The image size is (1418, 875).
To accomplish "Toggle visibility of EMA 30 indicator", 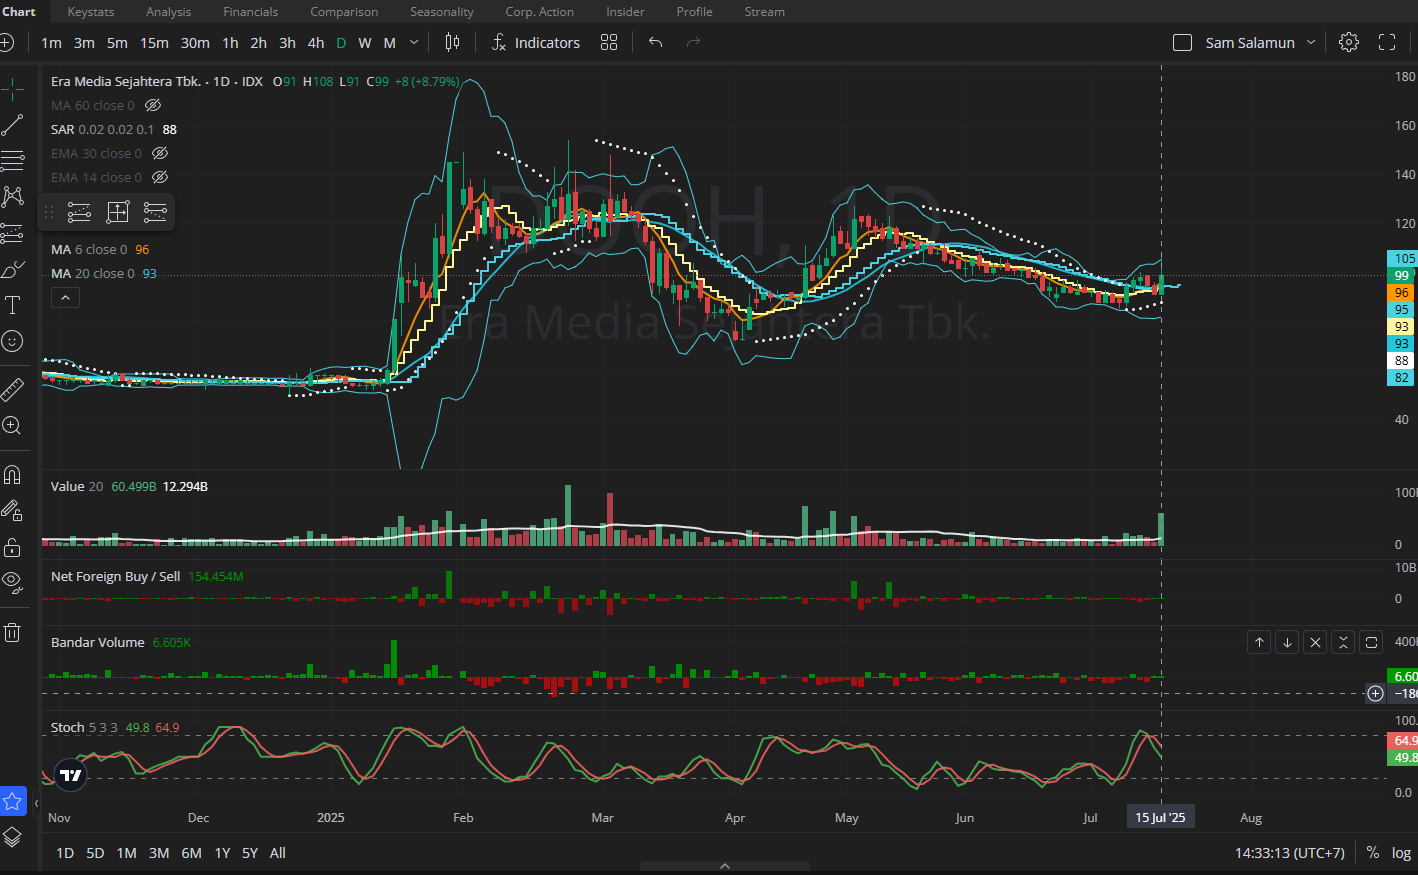I will click(160, 153).
